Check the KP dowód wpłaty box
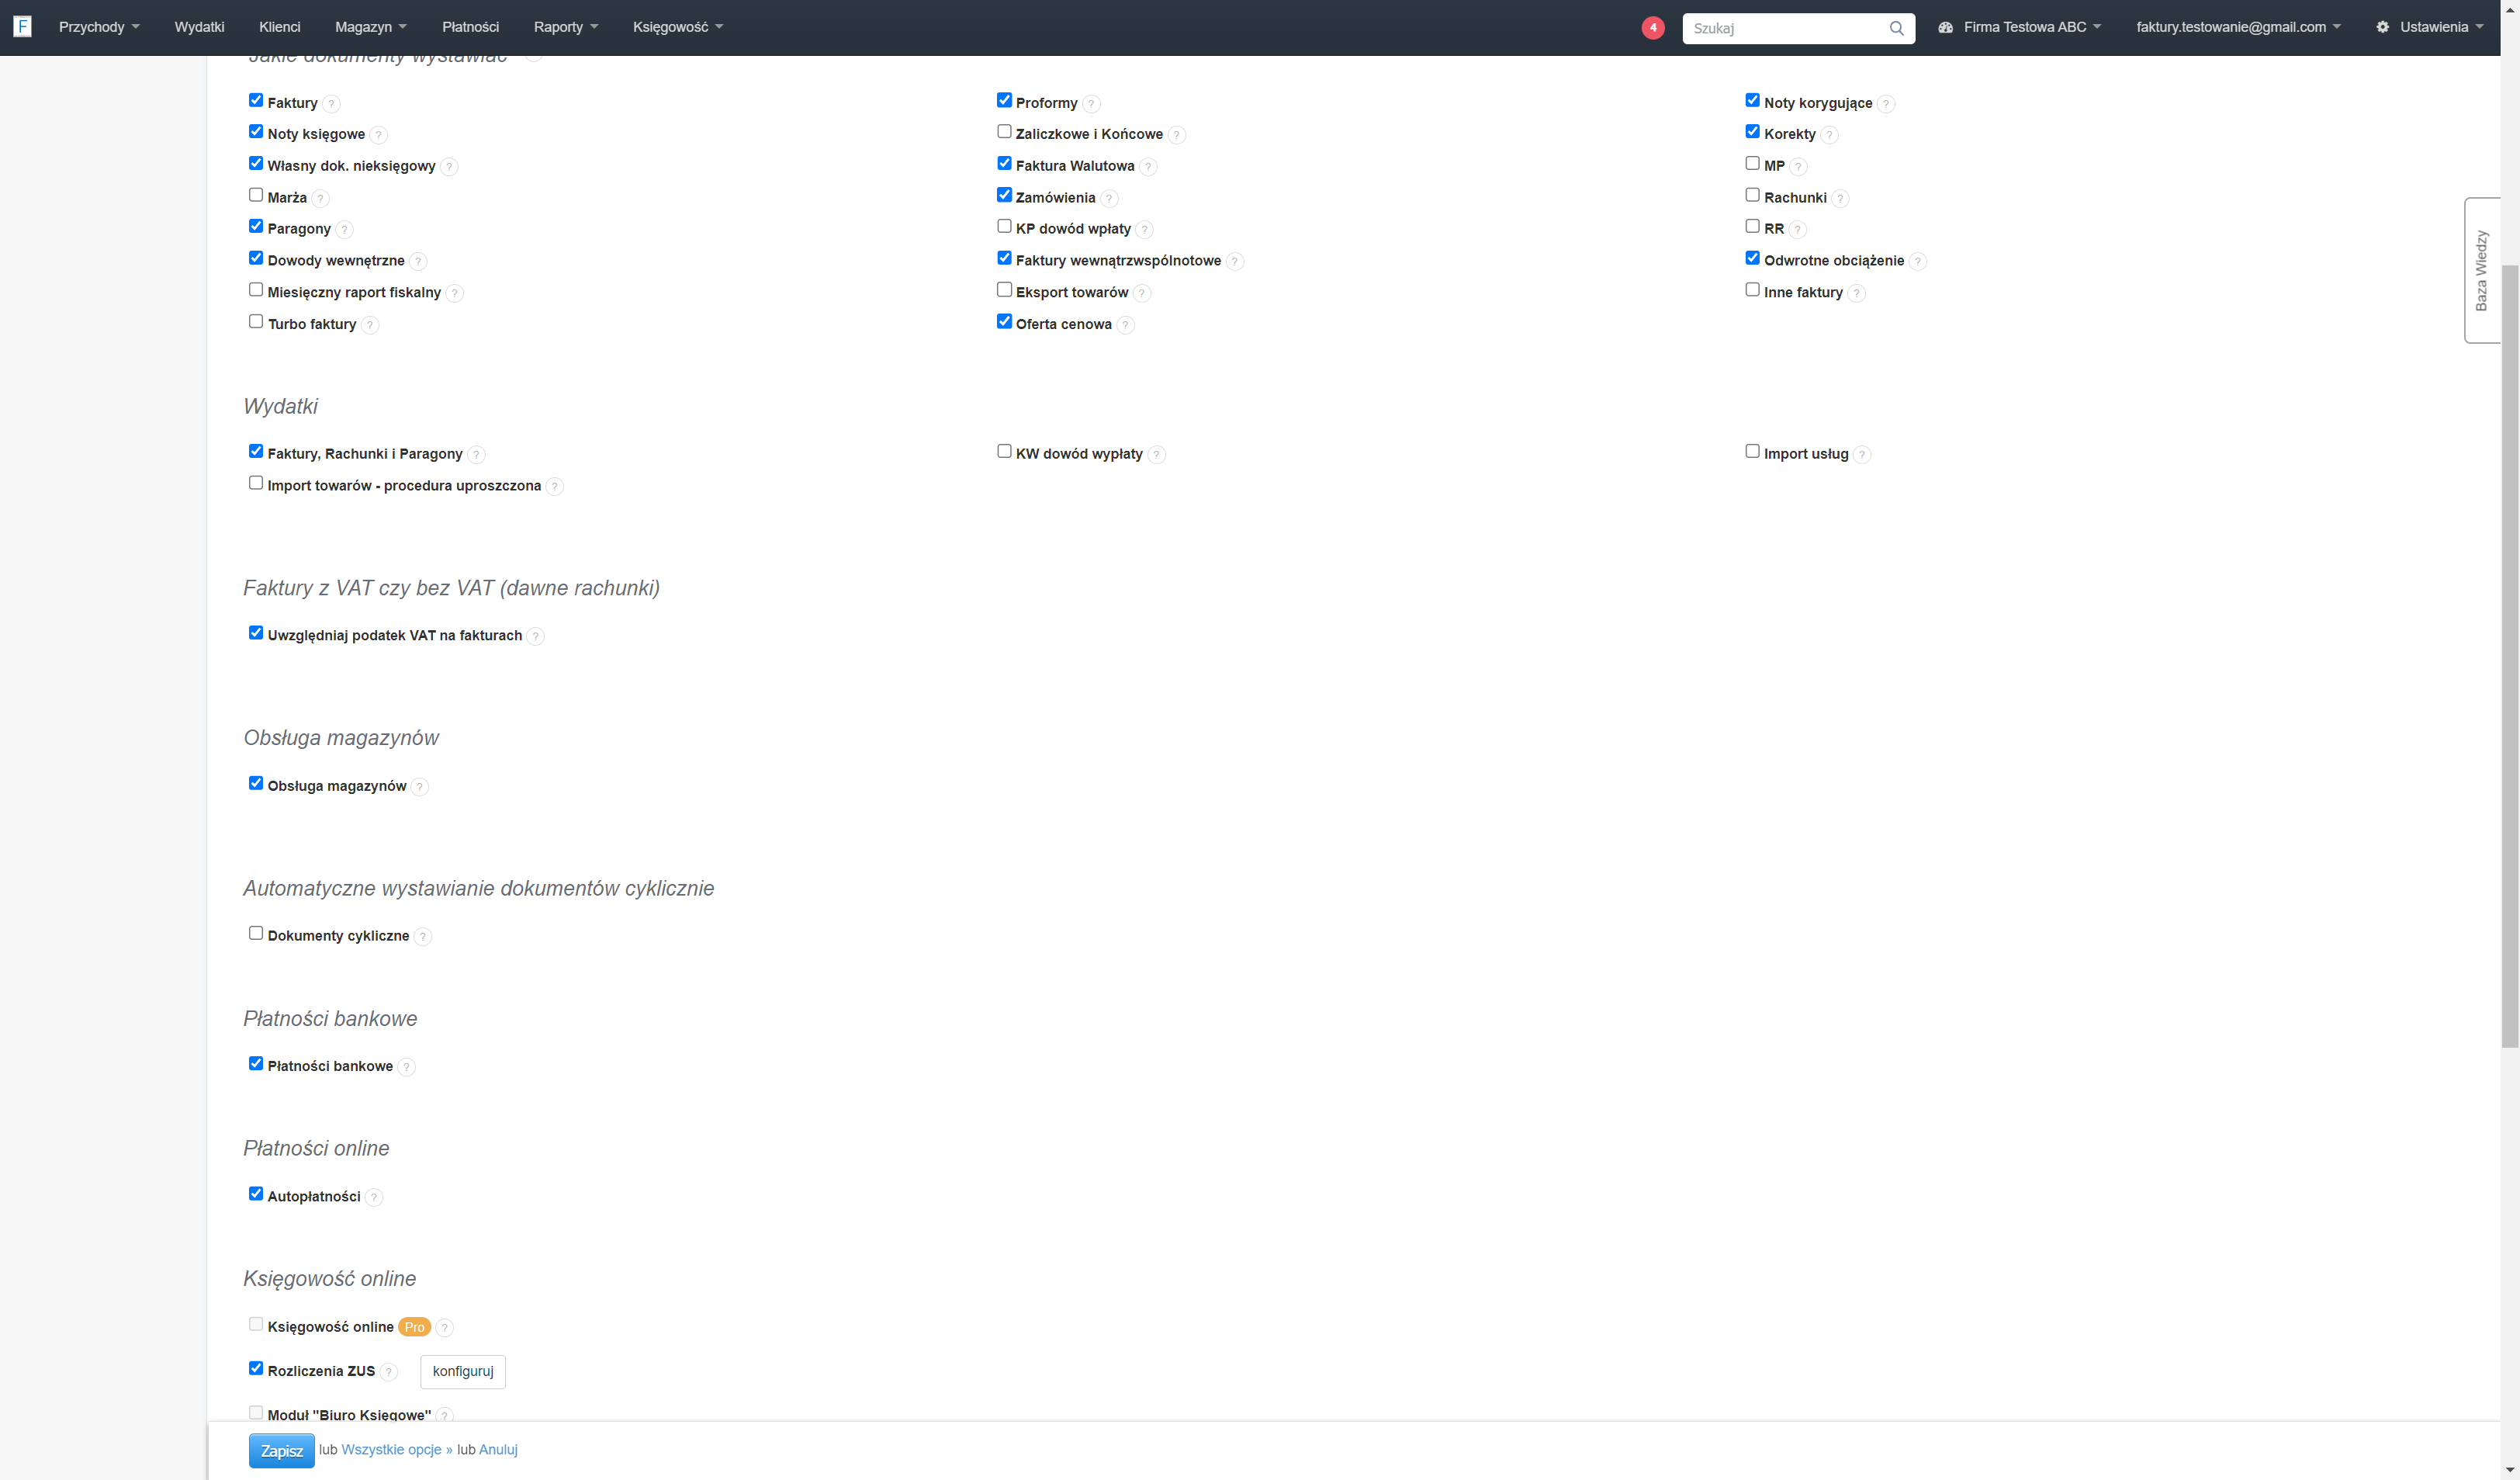Viewport: 2520px width, 1480px height. pyautogui.click(x=1004, y=226)
